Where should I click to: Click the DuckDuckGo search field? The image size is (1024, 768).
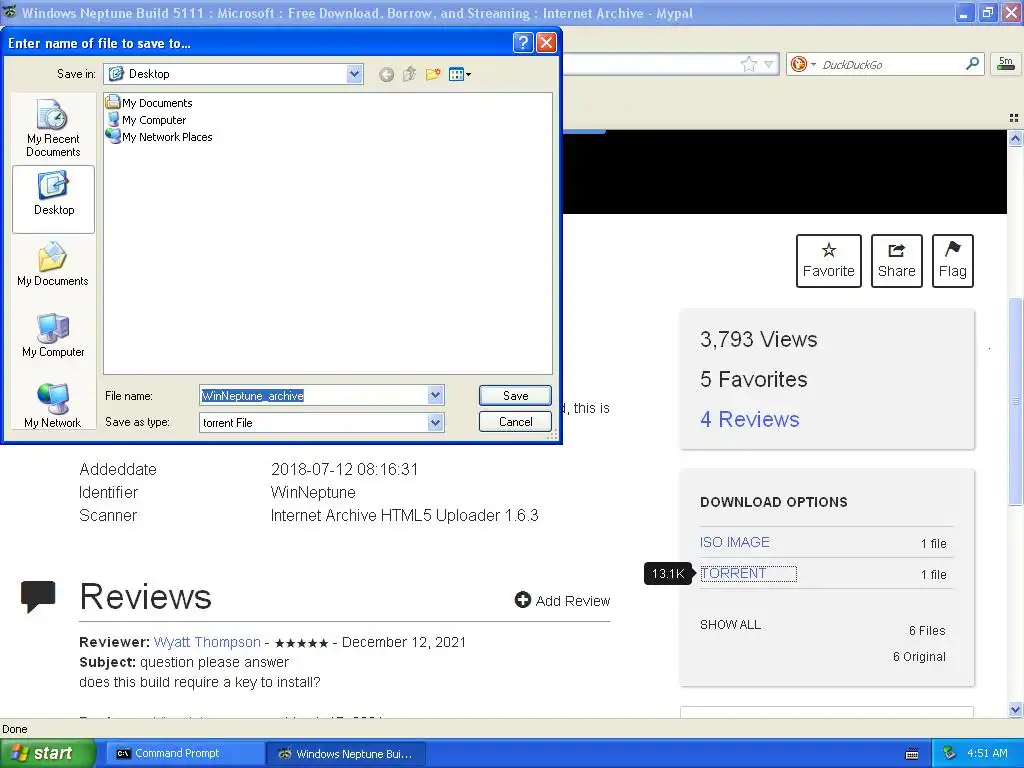click(x=889, y=64)
